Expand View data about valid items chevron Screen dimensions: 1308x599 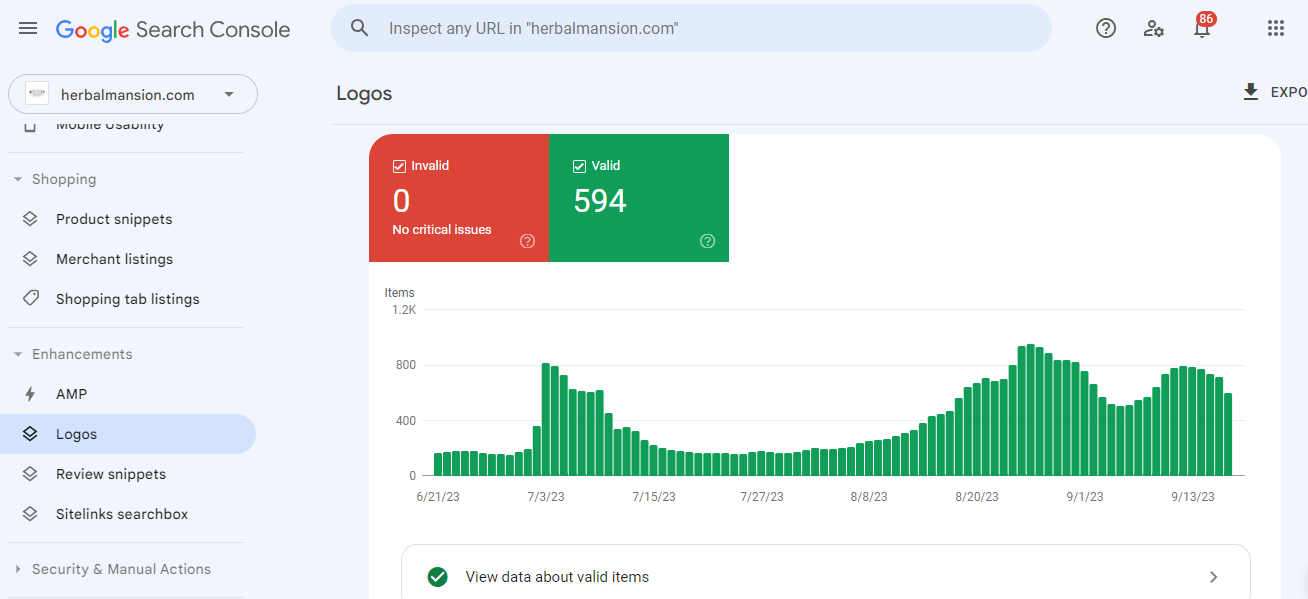click(1213, 577)
